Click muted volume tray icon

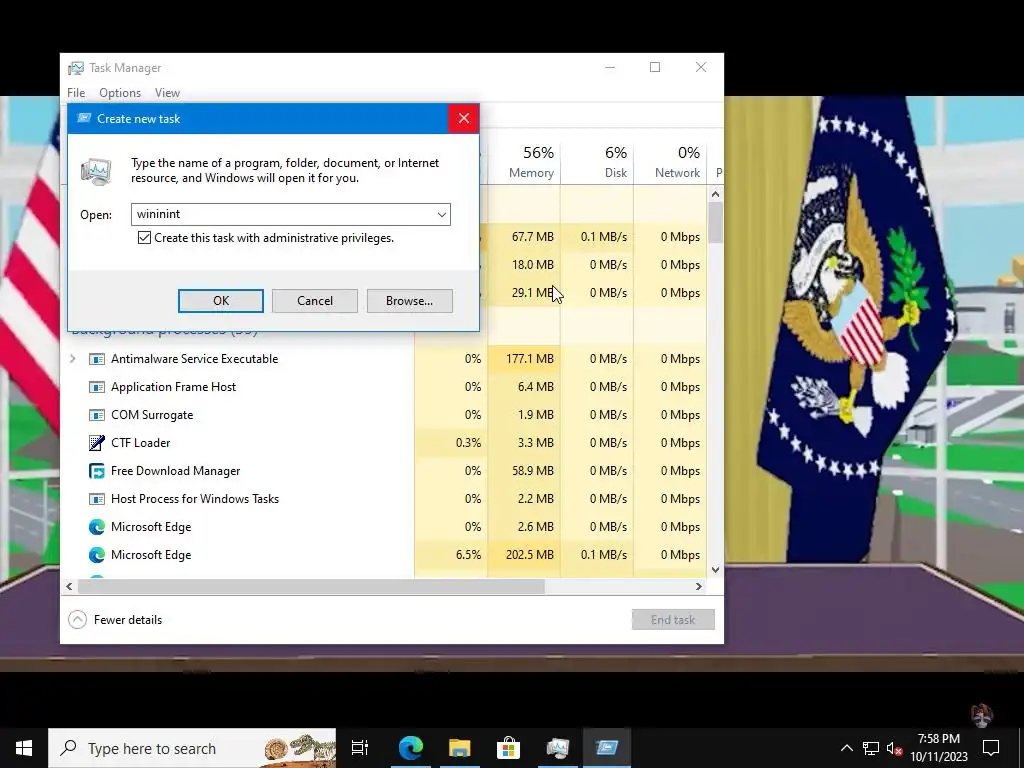coord(894,748)
